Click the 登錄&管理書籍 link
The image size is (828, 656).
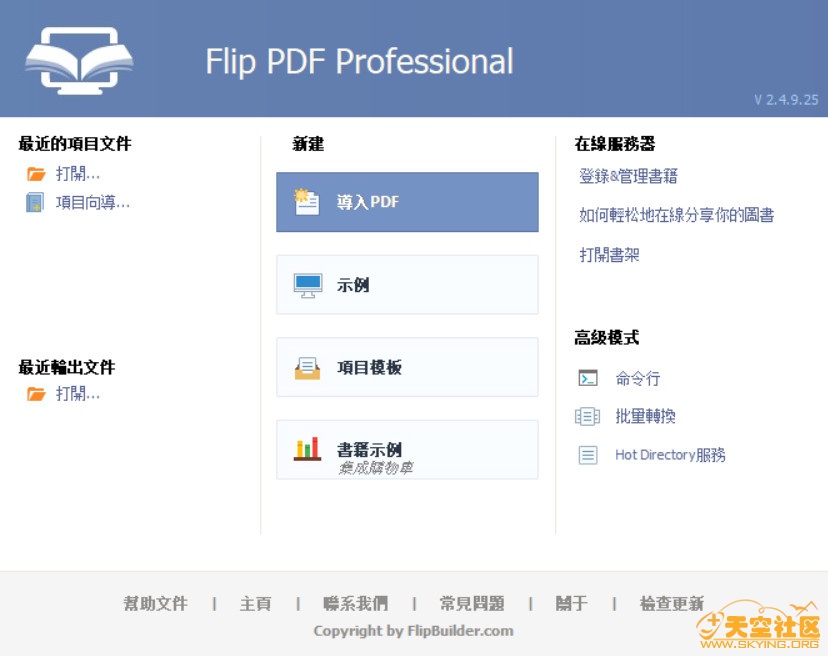[x=627, y=176]
